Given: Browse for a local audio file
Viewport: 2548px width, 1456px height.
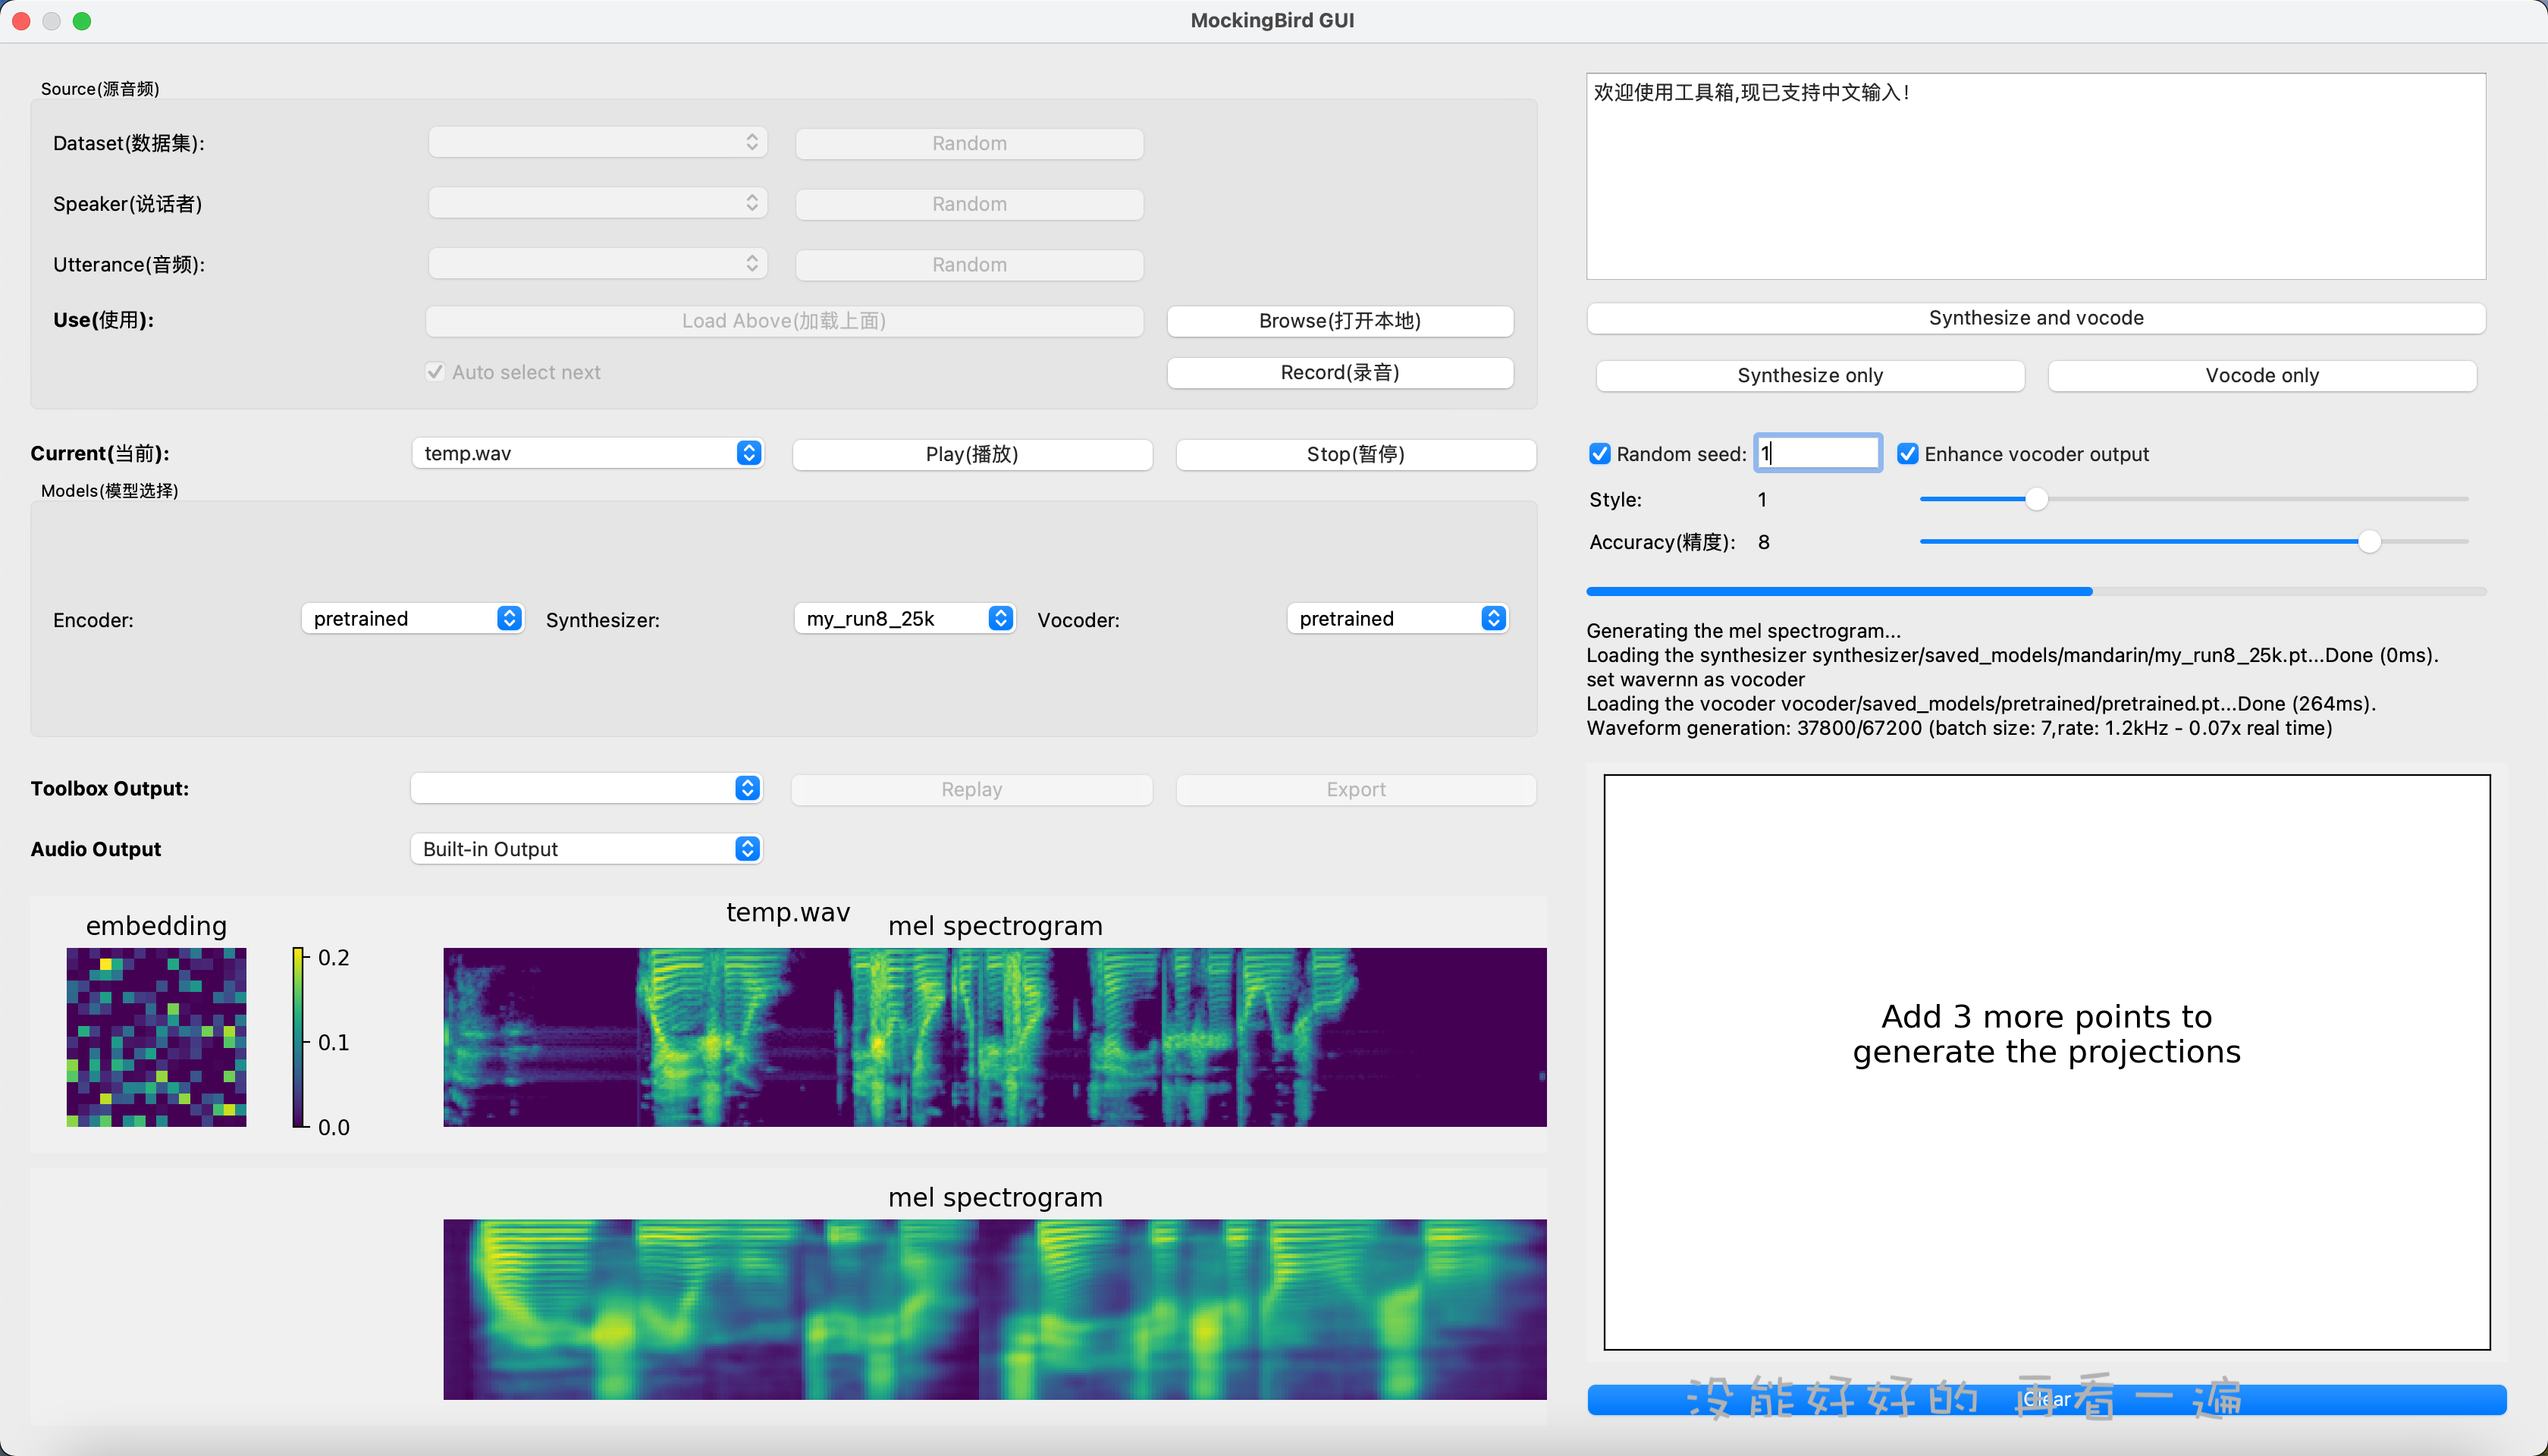Looking at the screenshot, I should [x=1339, y=320].
